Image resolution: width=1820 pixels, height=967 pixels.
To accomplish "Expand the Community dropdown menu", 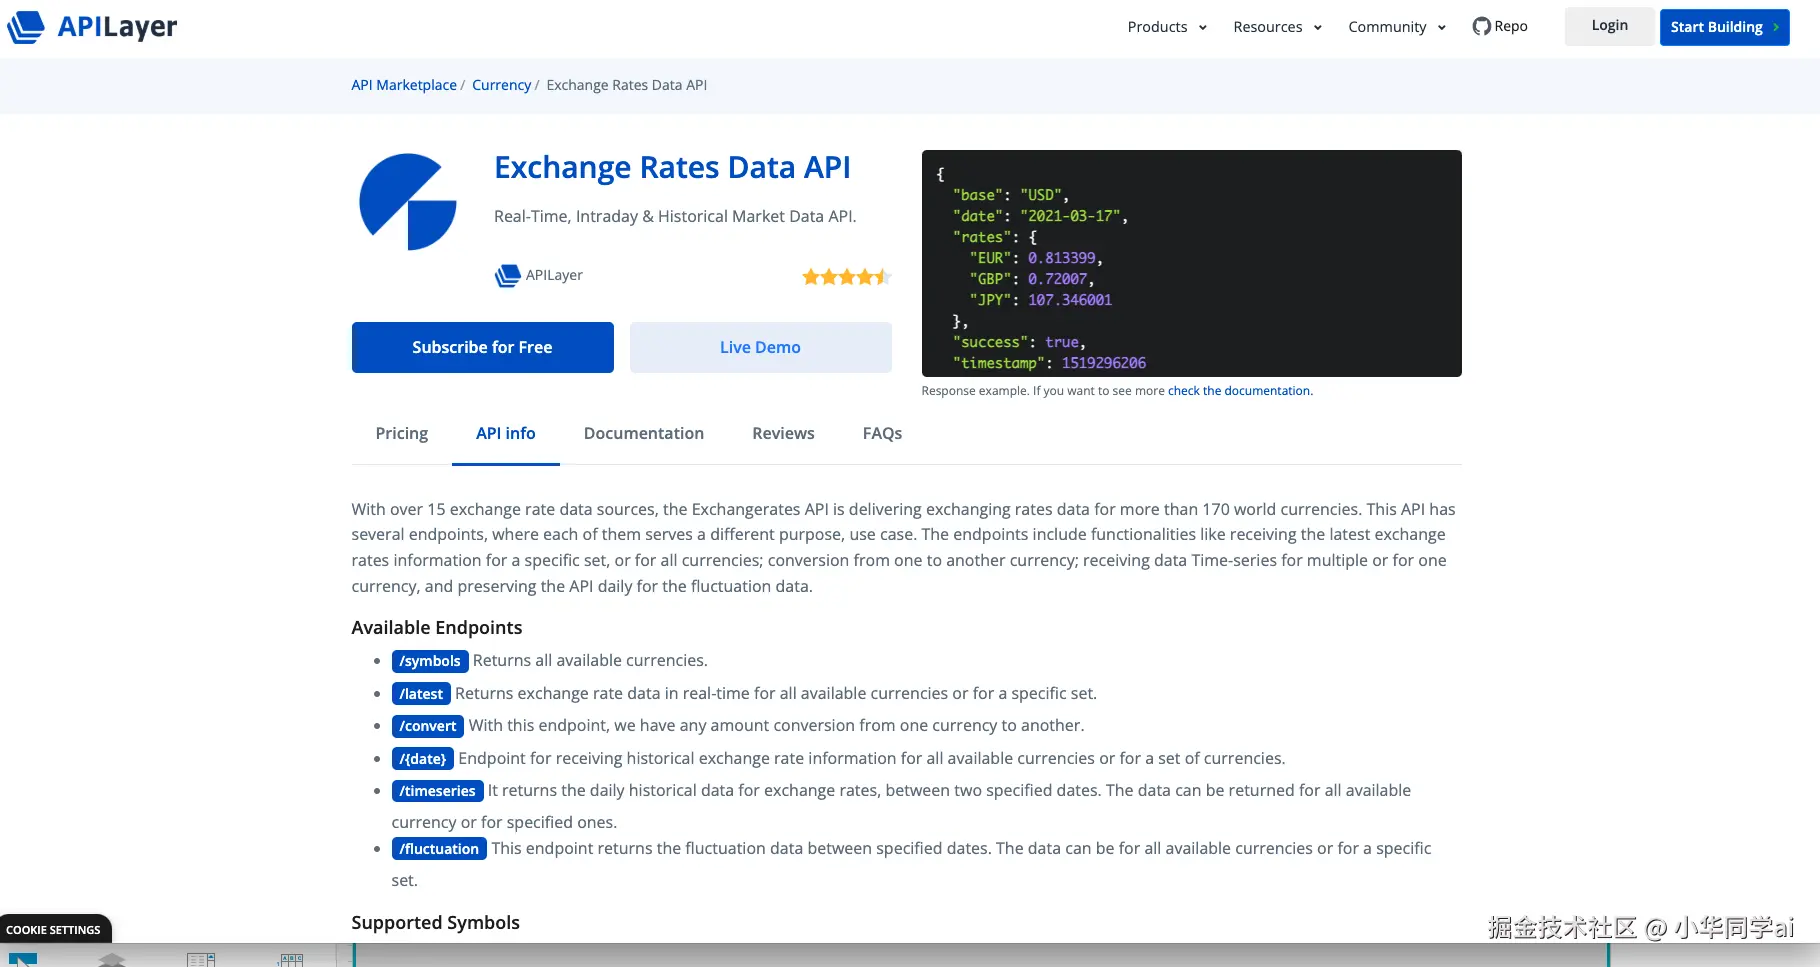I will [1397, 27].
